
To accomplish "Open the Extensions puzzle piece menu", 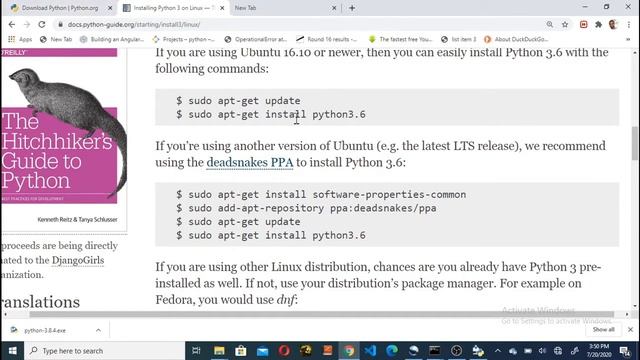I will [x=598, y=24].
